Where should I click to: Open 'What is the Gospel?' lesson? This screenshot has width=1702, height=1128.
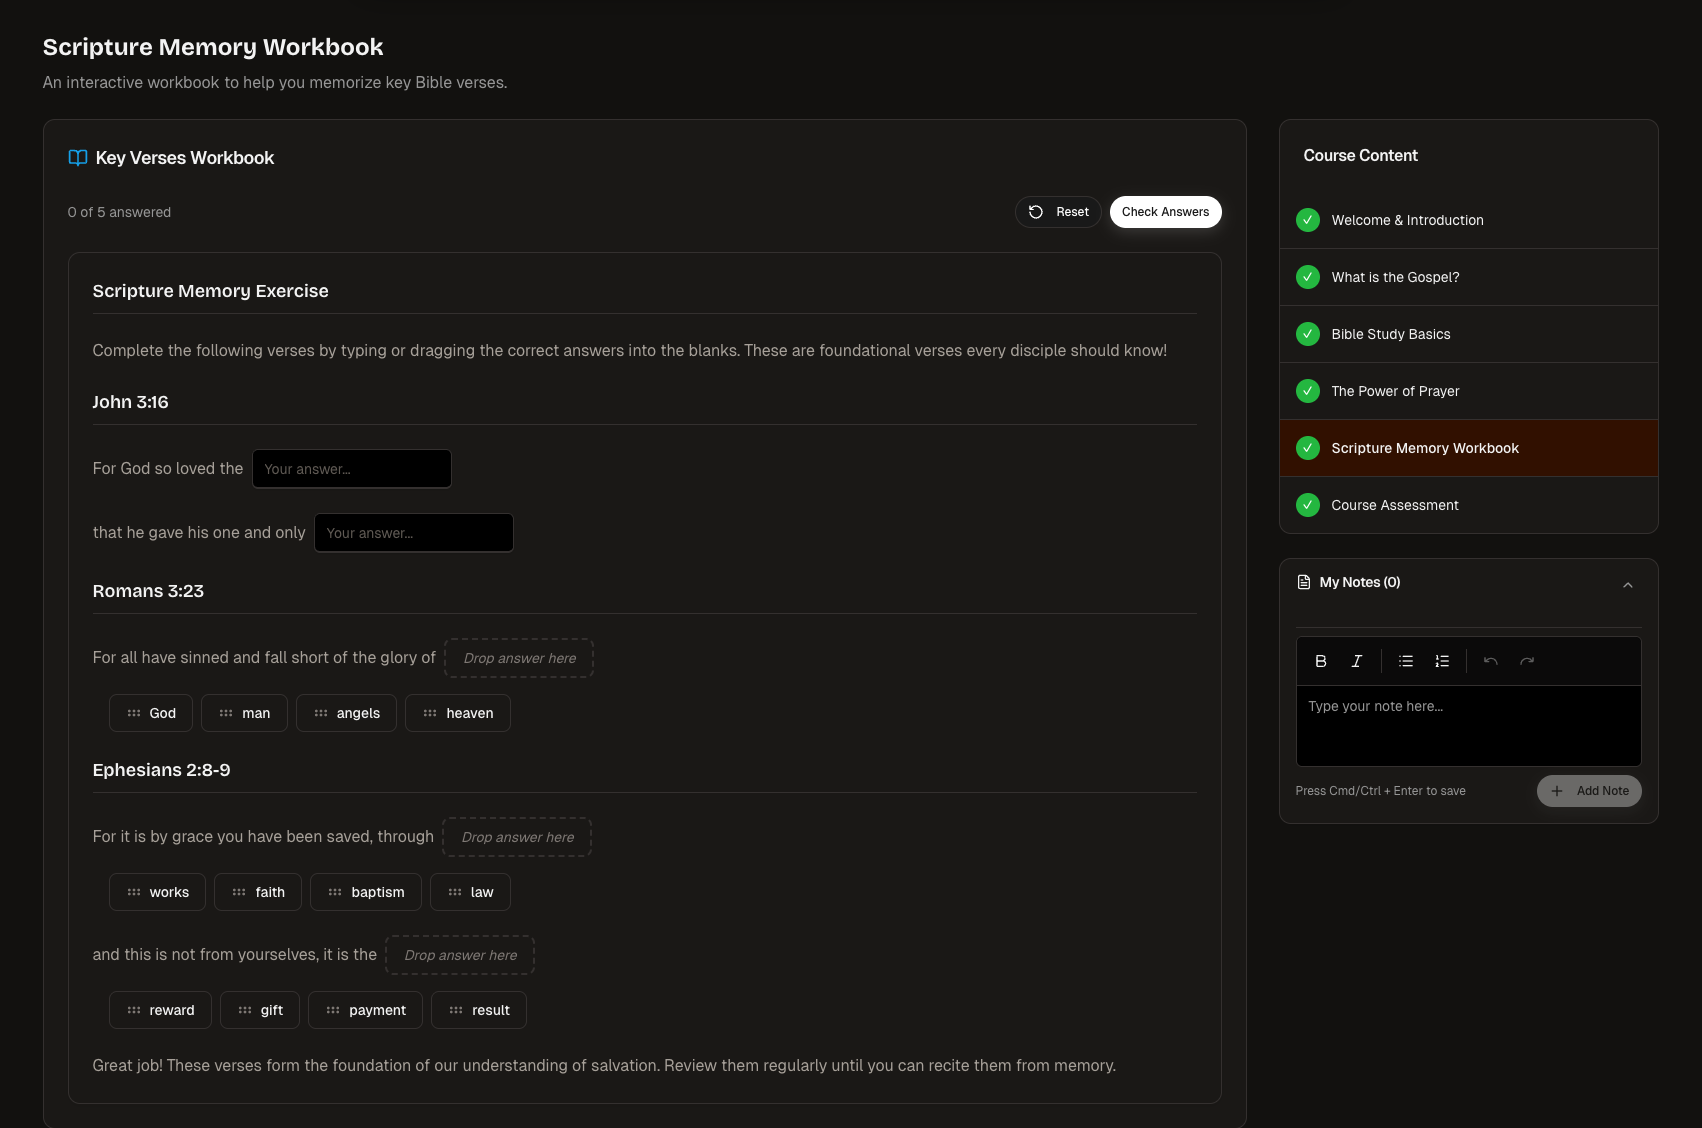(1394, 277)
